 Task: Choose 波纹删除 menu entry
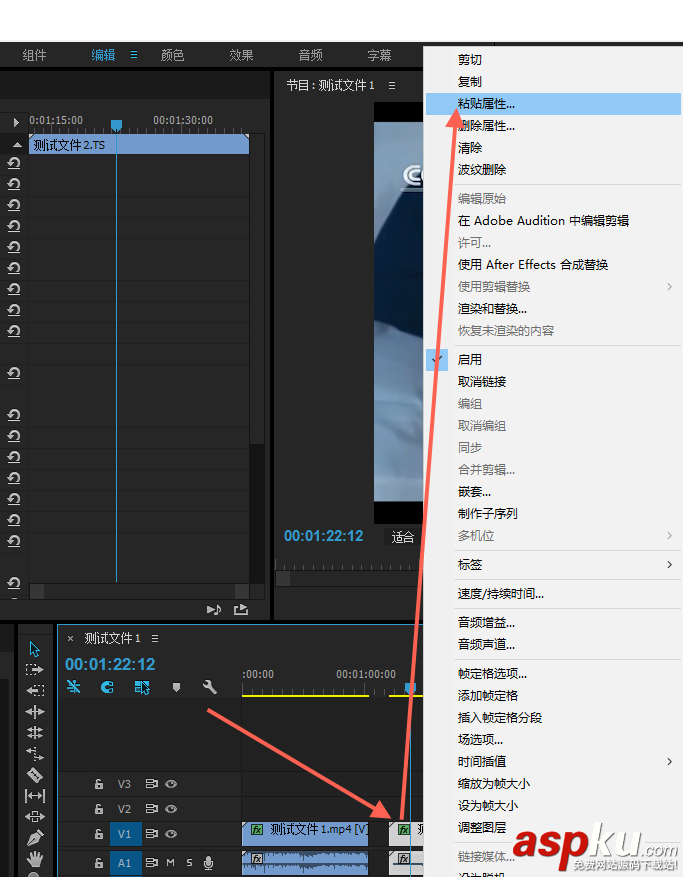pos(553,170)
